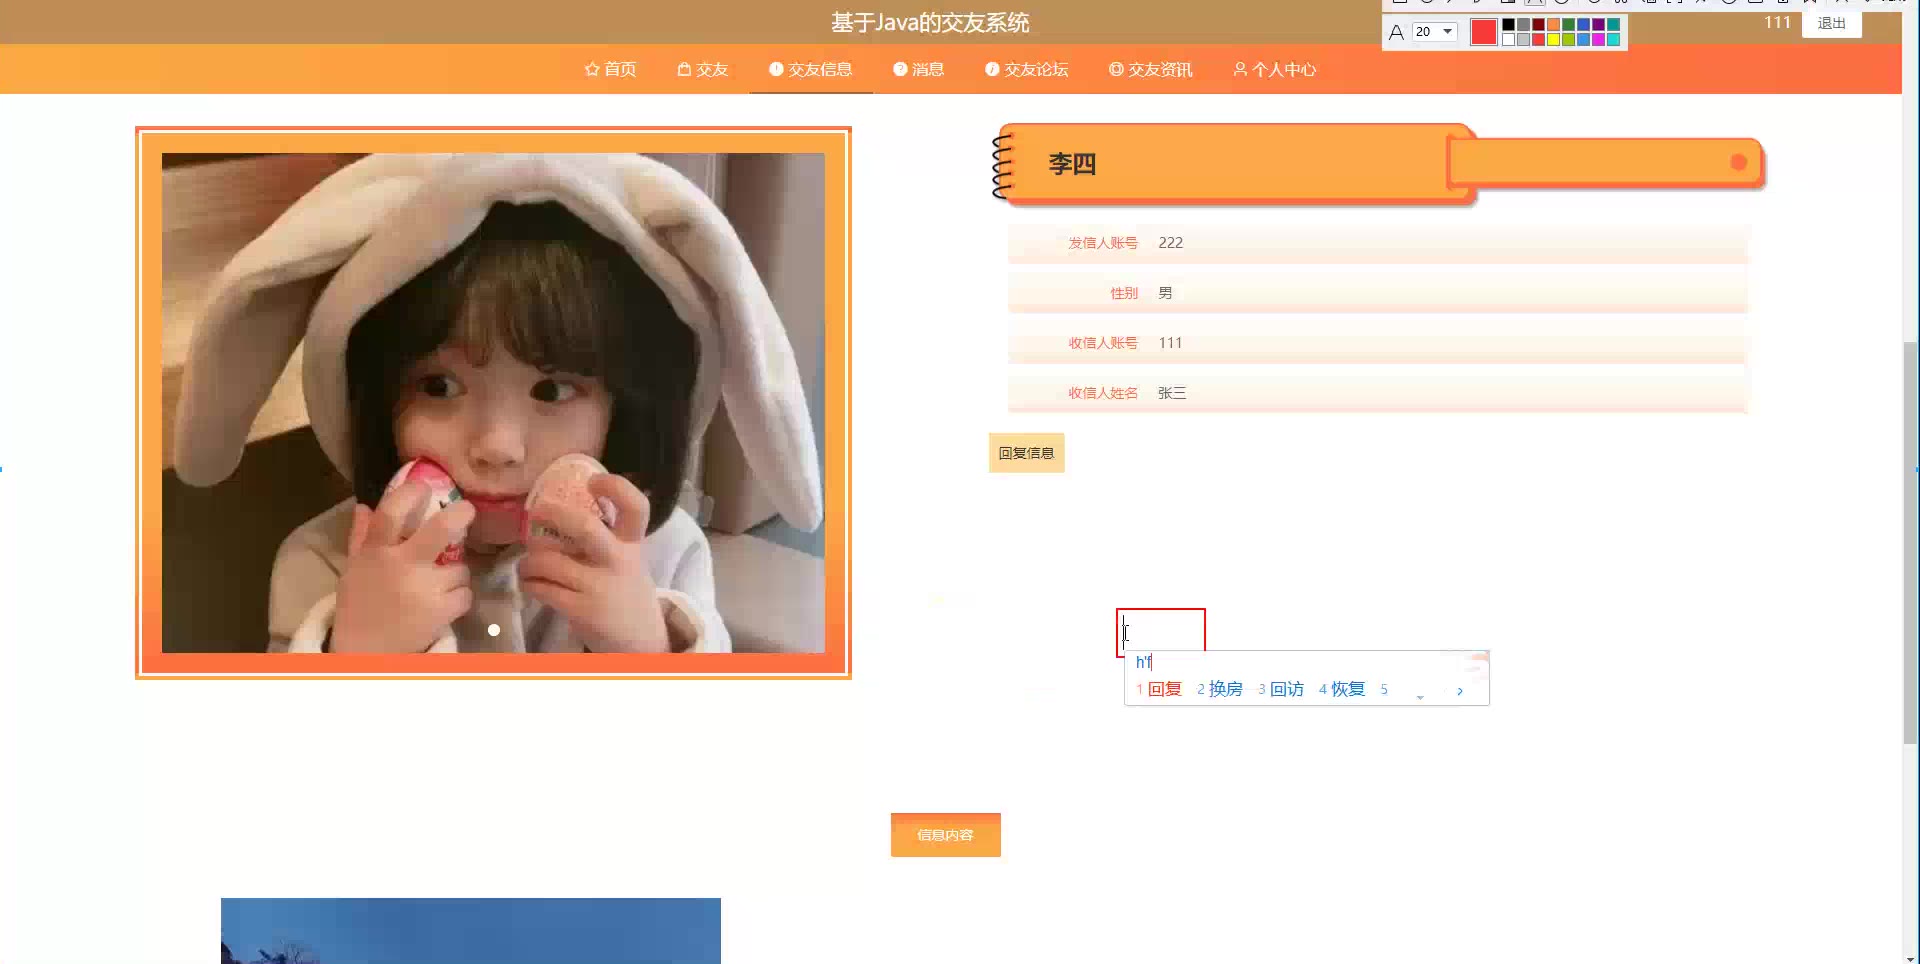Viewport: 1920px width, 964px height.
Task: Pick the orange color swatch
Action: [1553, 25]
